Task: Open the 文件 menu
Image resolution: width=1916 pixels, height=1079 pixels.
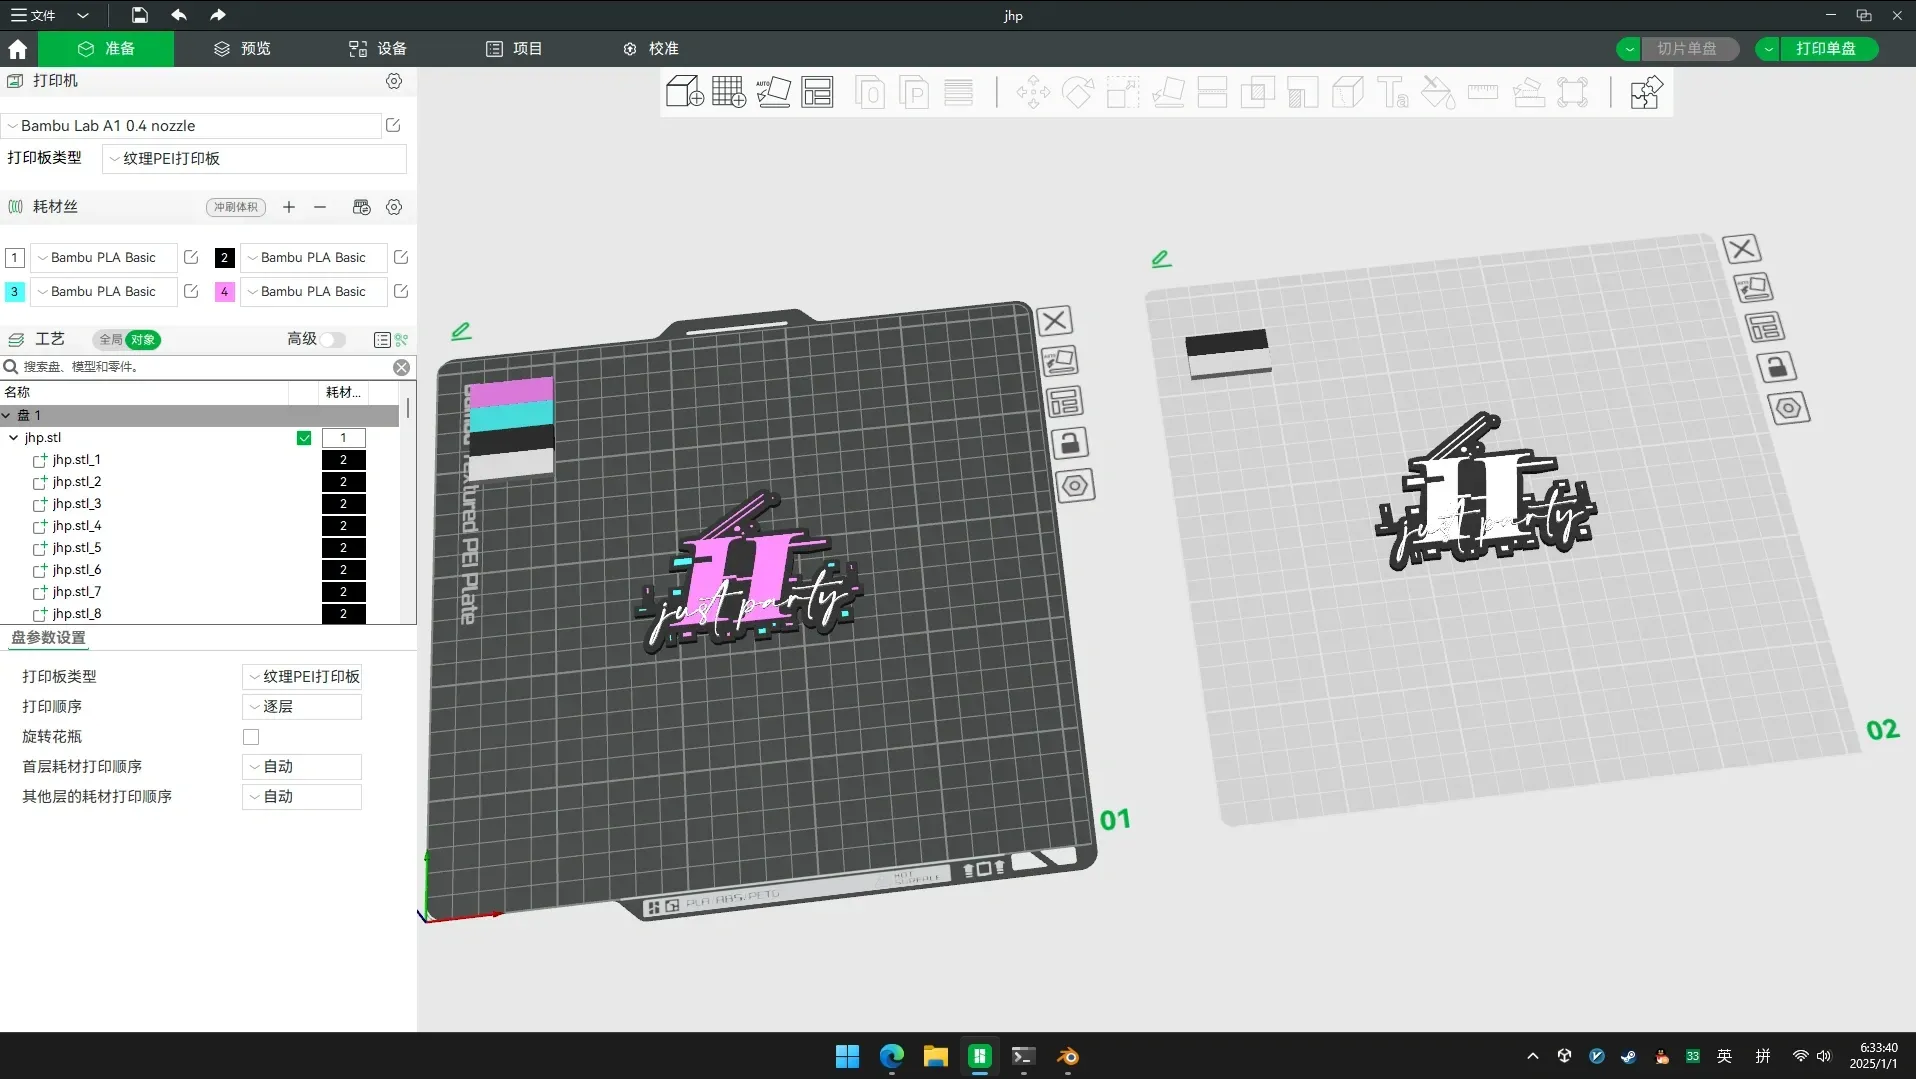Action: click(x=36, y=15)
